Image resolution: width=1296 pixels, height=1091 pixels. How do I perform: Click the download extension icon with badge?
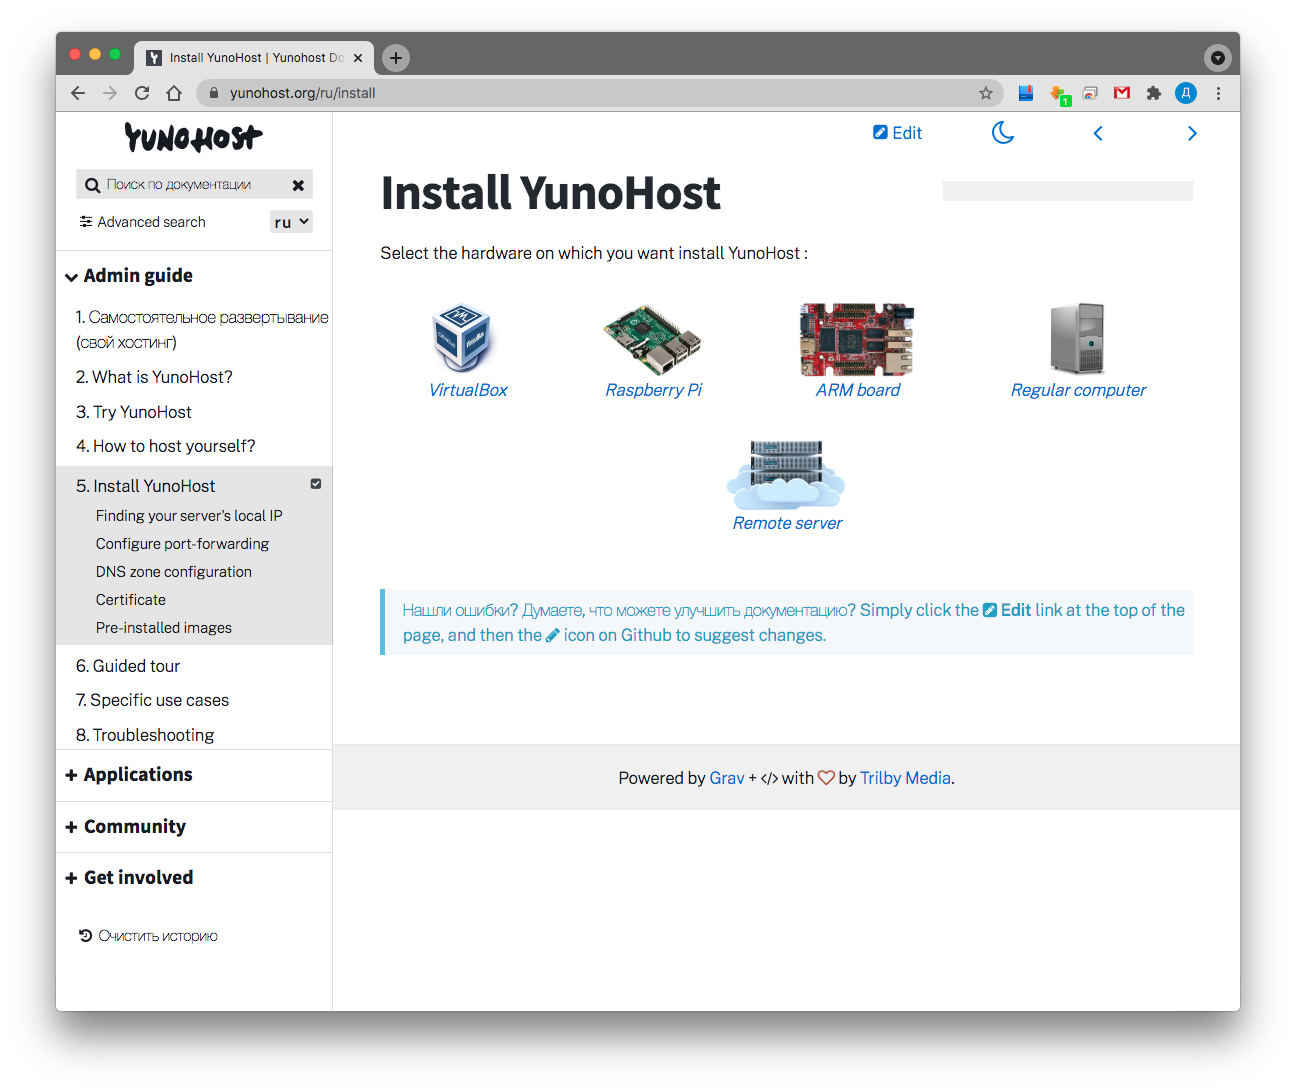1060,95
